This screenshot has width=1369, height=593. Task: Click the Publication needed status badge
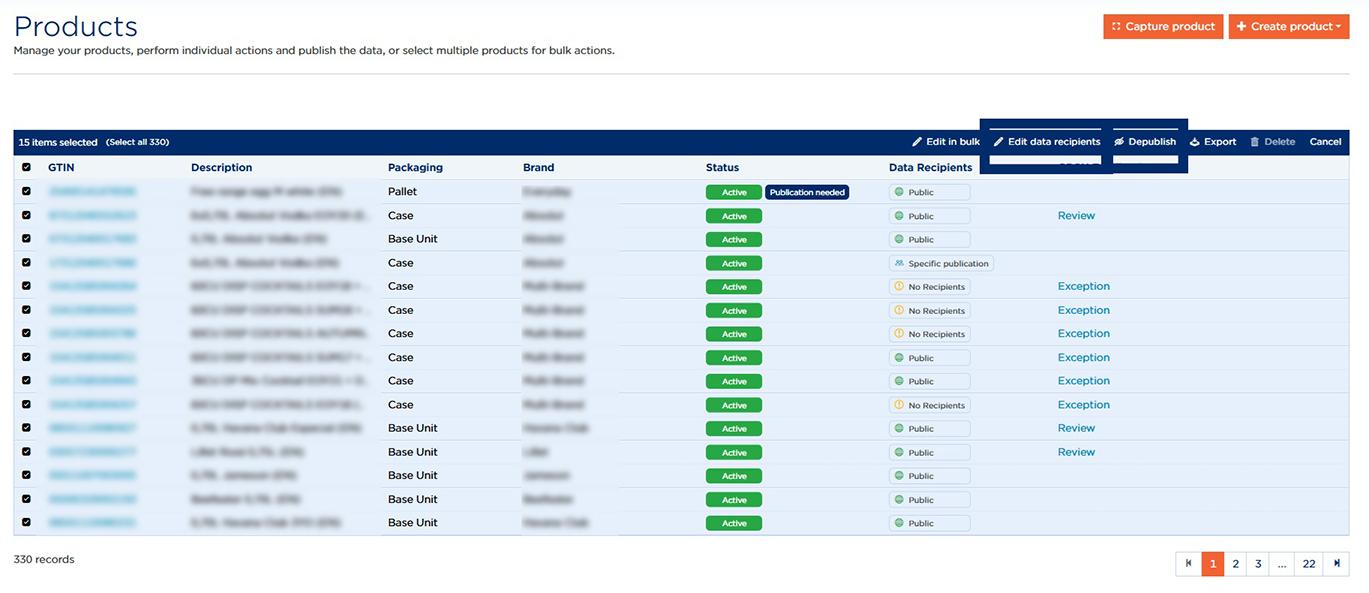pos(807,192)
